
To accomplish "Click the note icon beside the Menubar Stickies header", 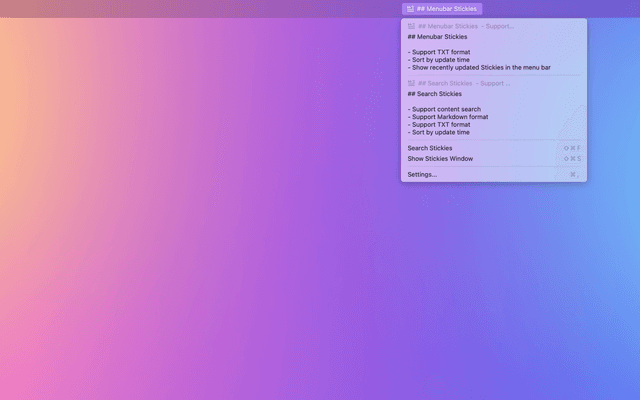I will coord(411,26).
